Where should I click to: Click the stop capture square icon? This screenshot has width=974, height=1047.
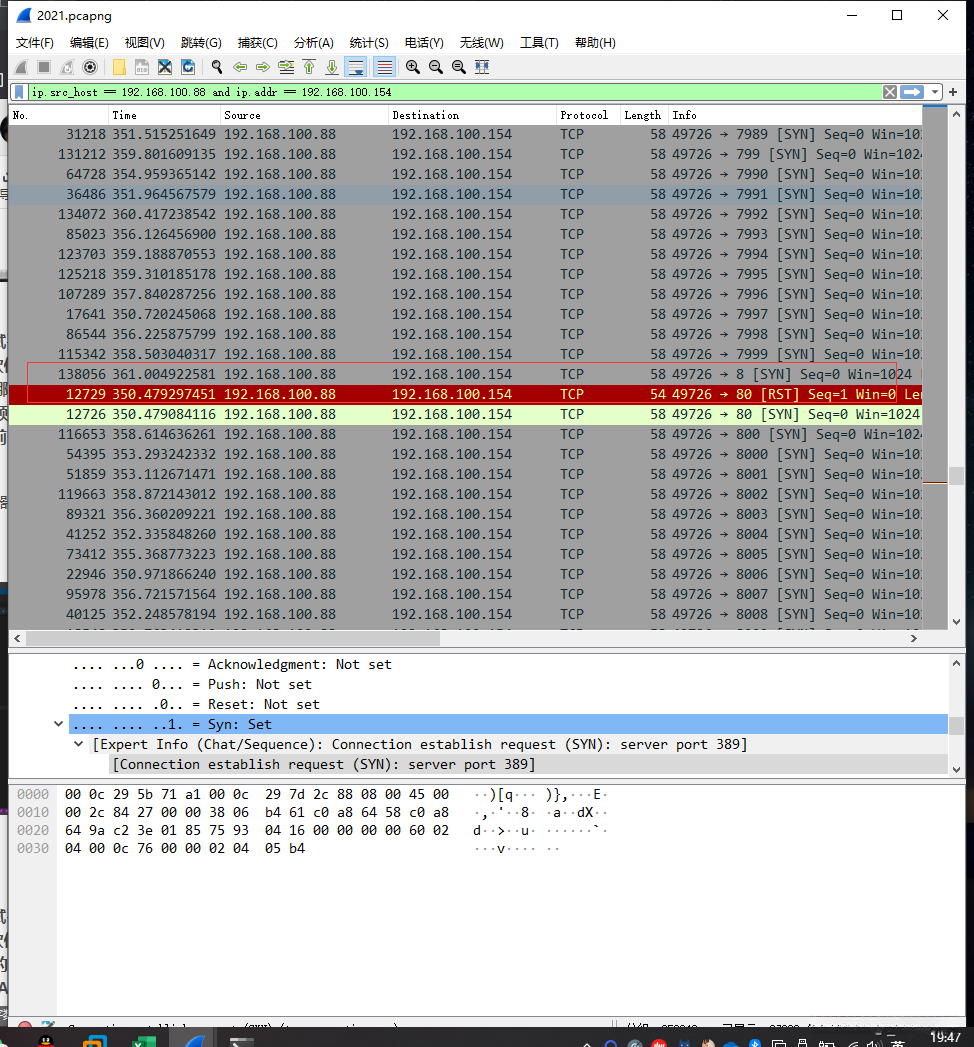tap(44, 67)
